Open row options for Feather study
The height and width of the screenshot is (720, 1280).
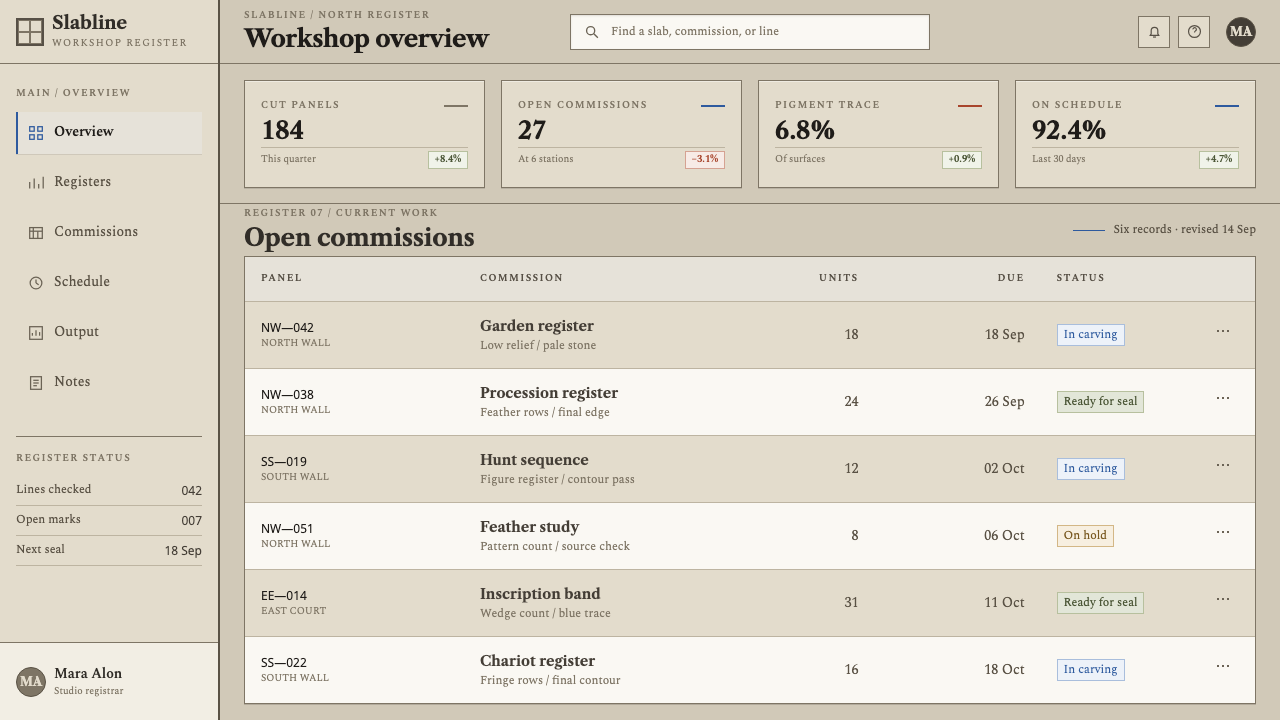(x=1223, y=533)
